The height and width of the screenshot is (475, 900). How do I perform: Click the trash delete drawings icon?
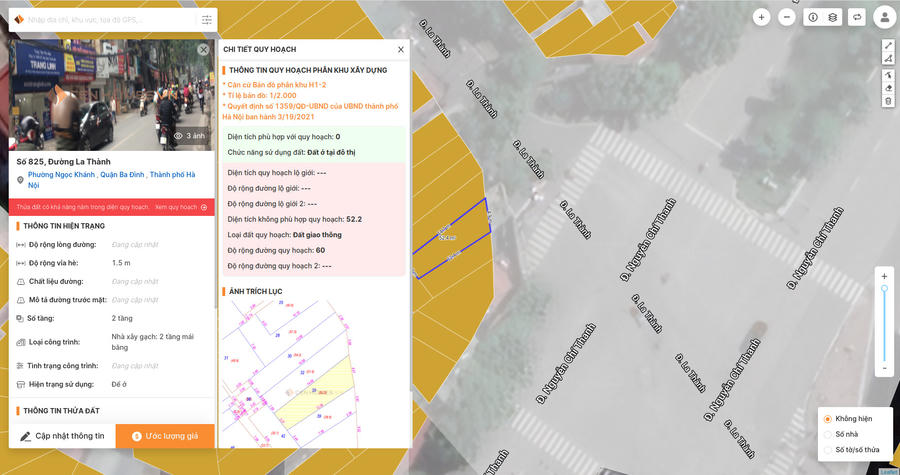[888, 101]
